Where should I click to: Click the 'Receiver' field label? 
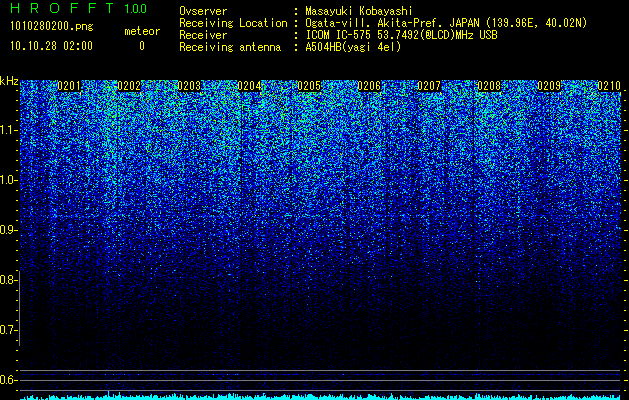pos(203,35)
